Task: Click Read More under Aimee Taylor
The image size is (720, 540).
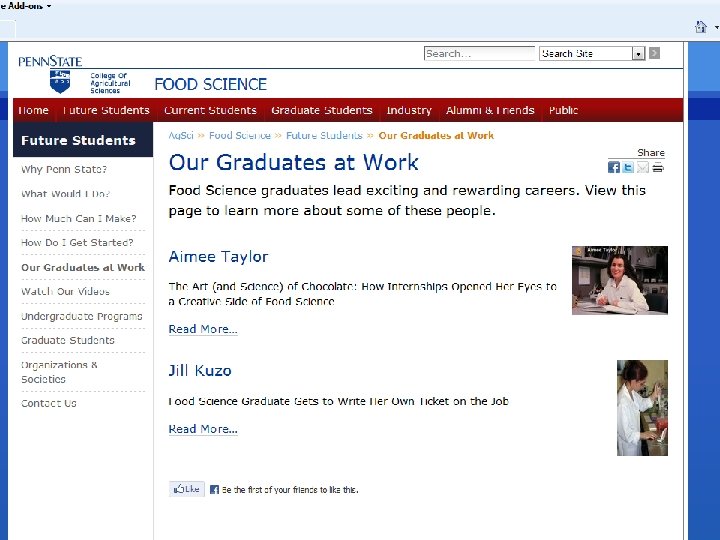Action: click(203, 329)
